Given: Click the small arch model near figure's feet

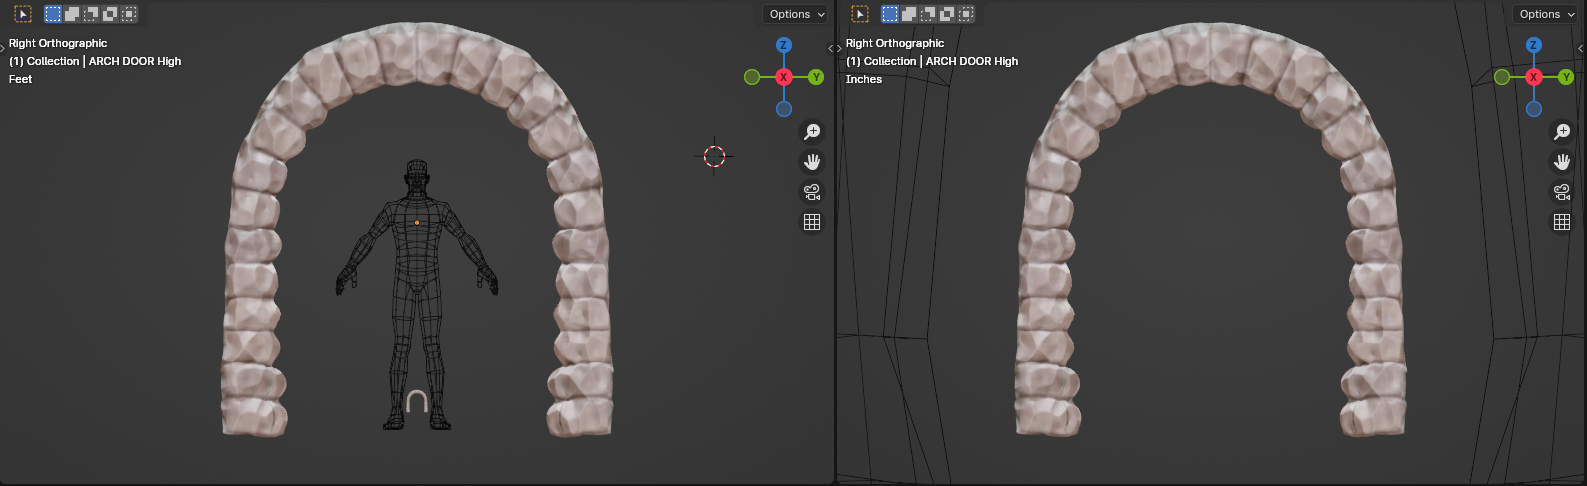Looking at the screenshot, I should [x=417, y=401].
